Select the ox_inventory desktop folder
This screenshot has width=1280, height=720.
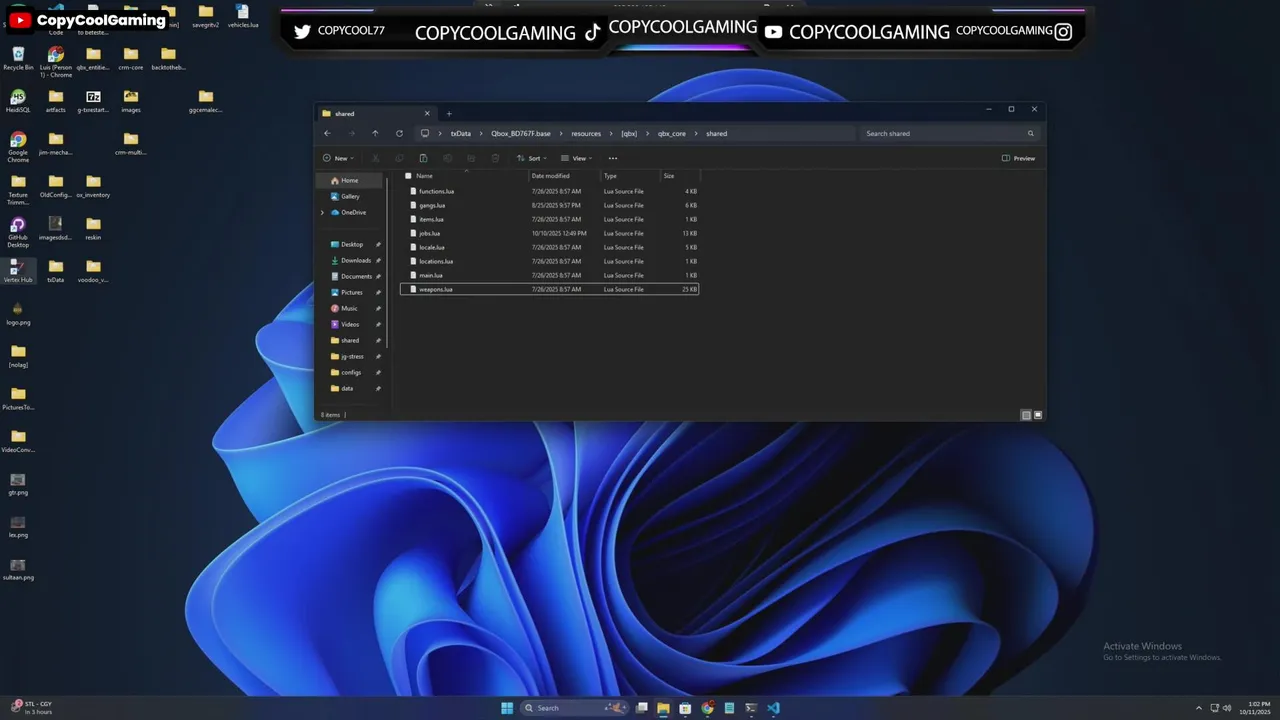click(93, 186)
